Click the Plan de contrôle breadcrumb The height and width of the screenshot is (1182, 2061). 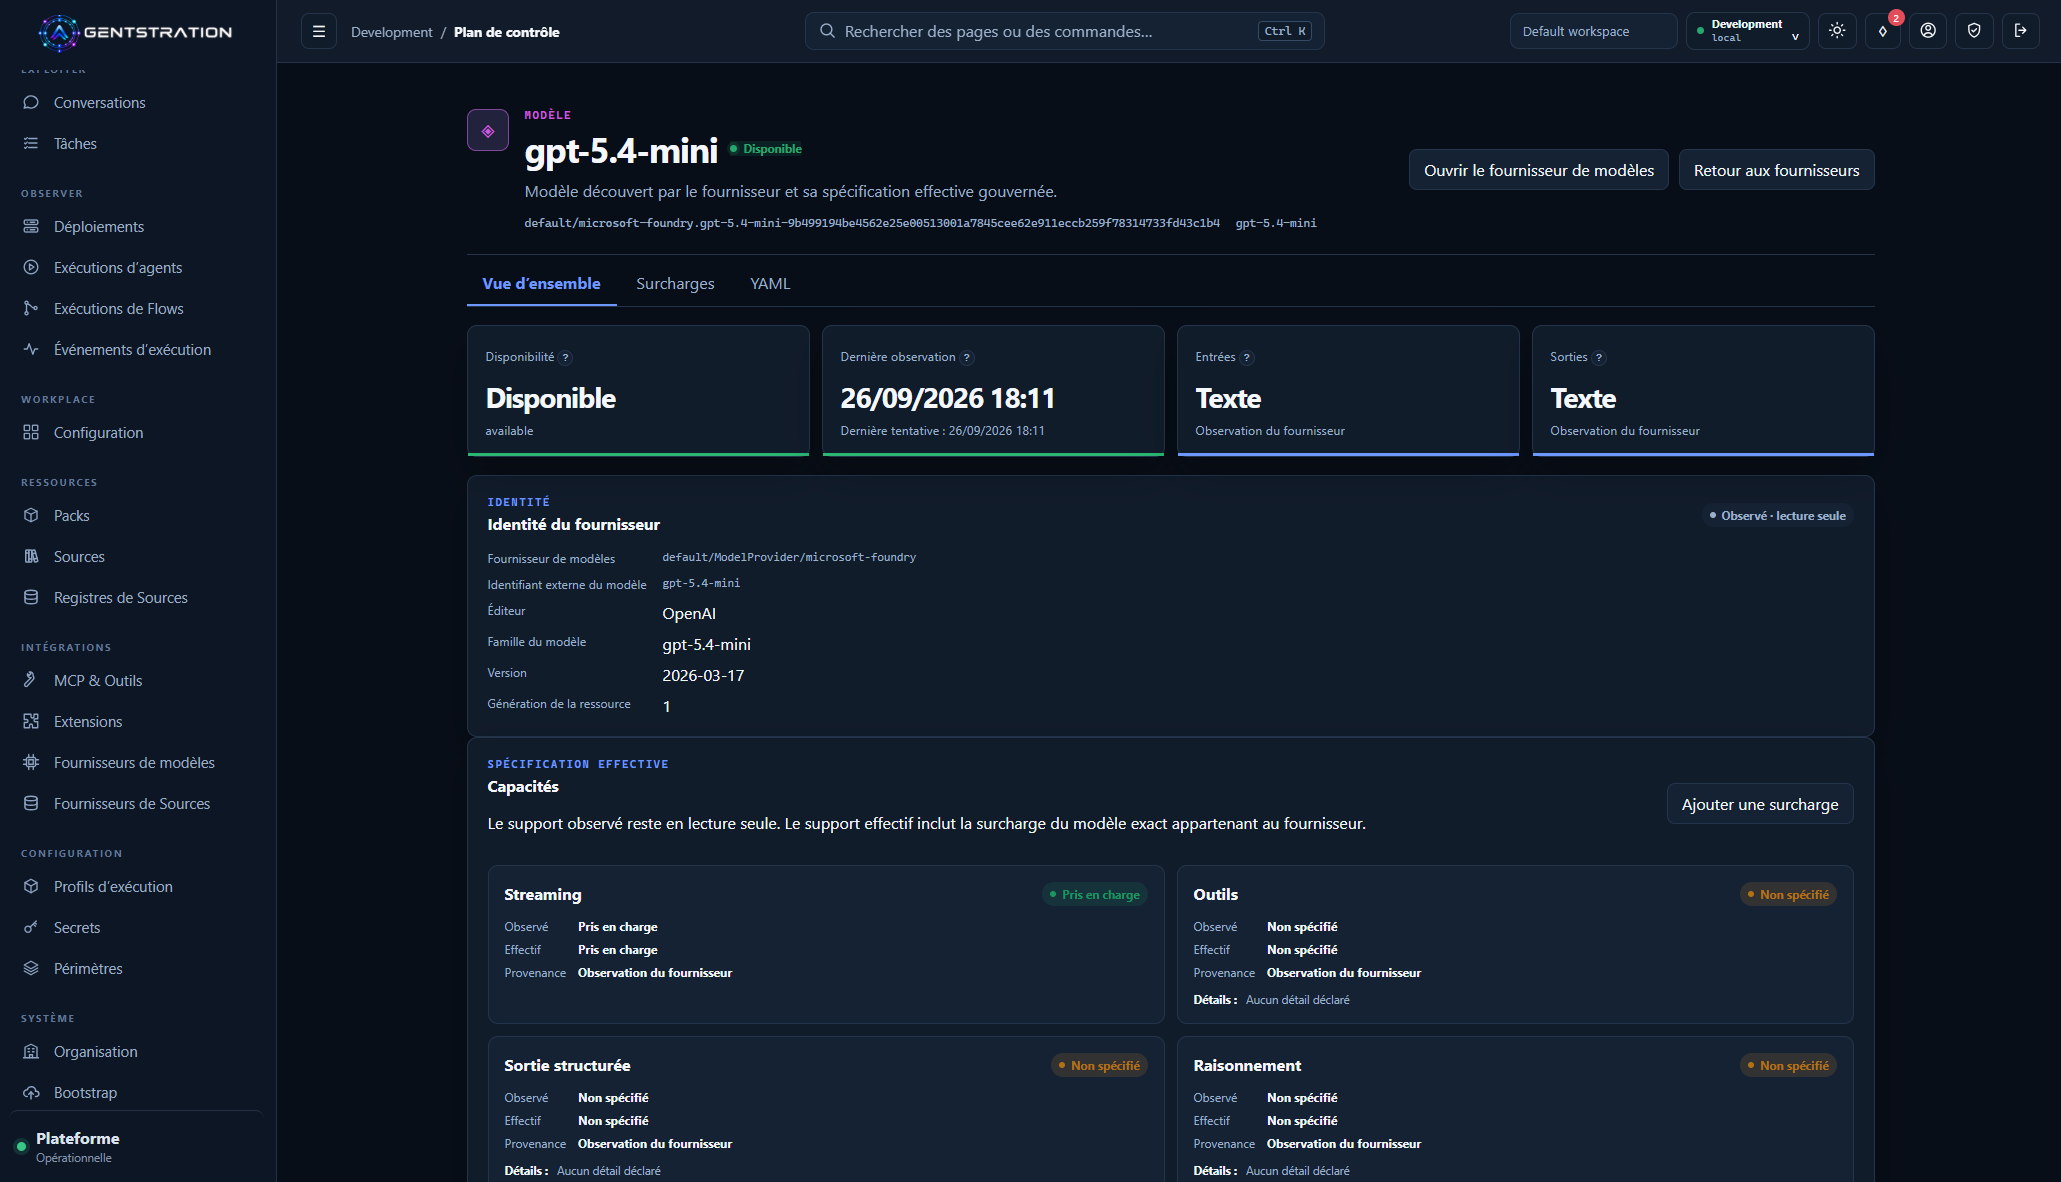point(506,32)
